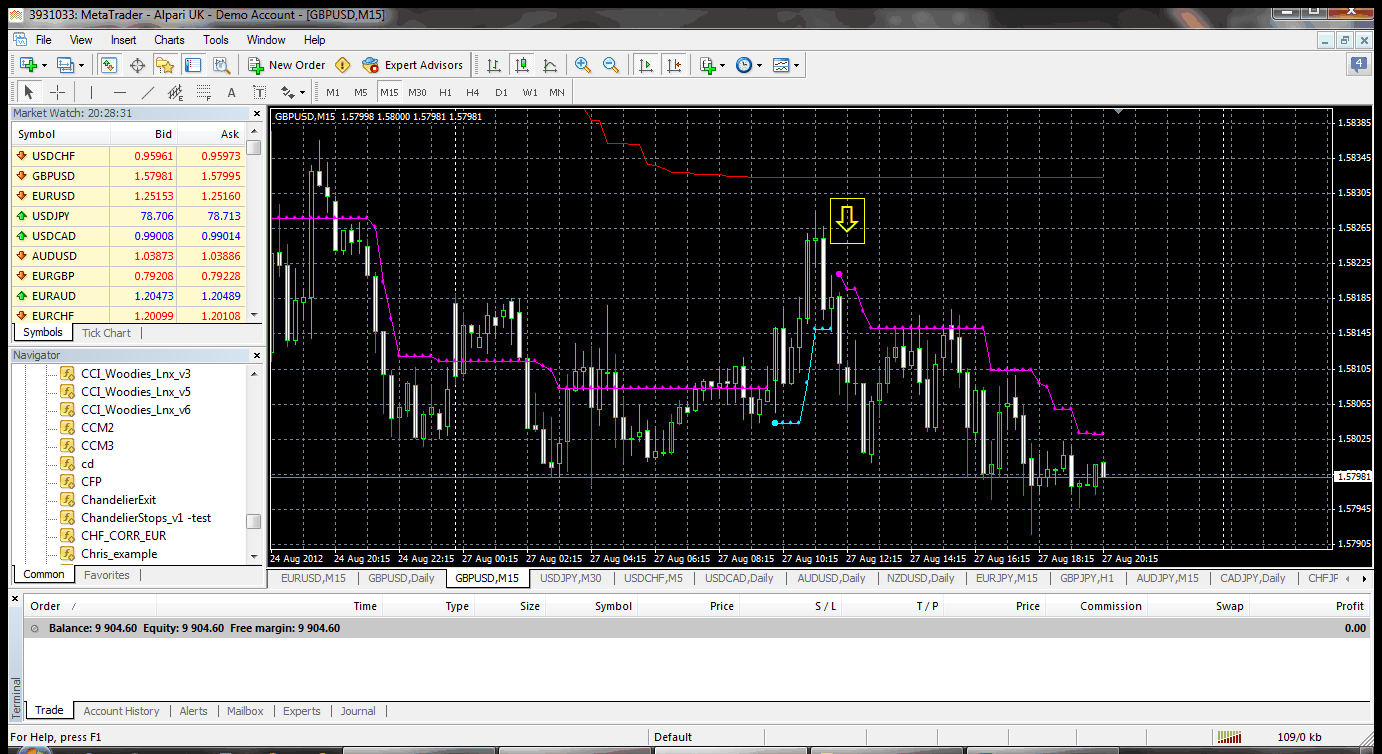Toggle the Auto Scroll chart icon
The height and width of the screenshot is (754, 1382).
(646, 65)
